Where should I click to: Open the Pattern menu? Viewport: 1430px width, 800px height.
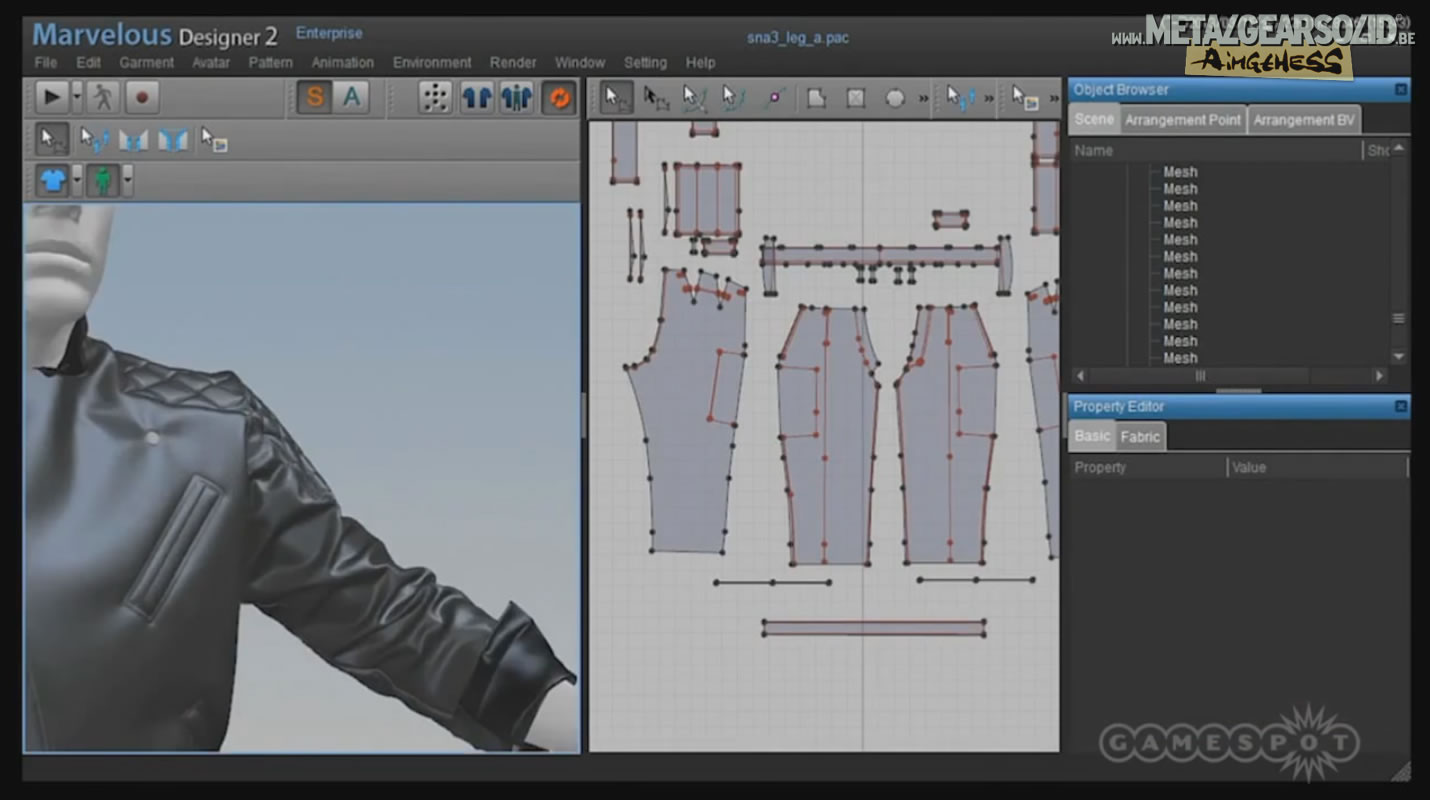coord(271,62)
